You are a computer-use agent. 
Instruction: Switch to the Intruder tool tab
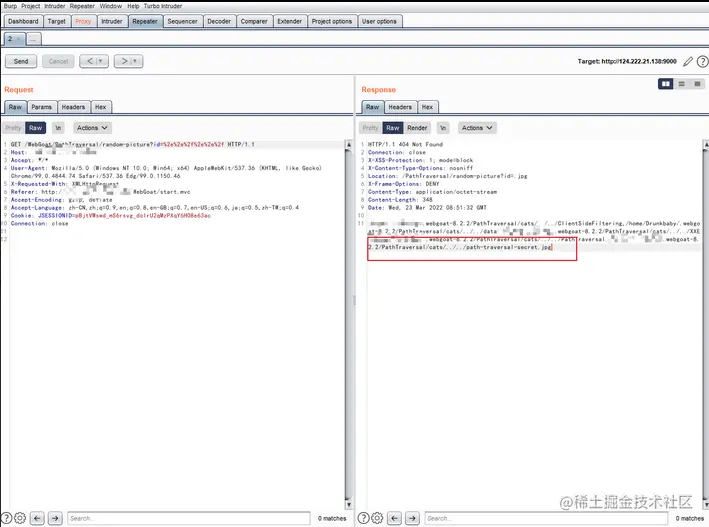[112, 21]
